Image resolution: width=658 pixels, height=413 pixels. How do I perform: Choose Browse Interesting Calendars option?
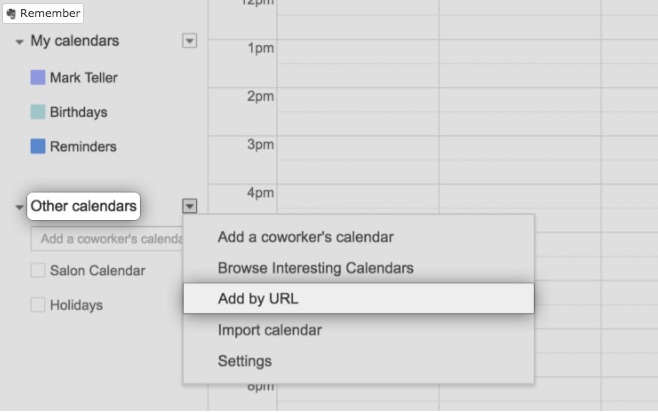[x=315, y=268]
